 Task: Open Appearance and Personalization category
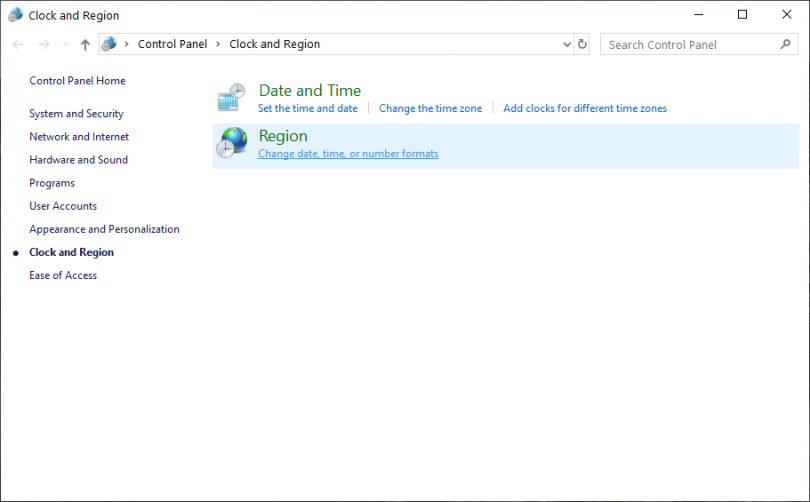[104, 229]
